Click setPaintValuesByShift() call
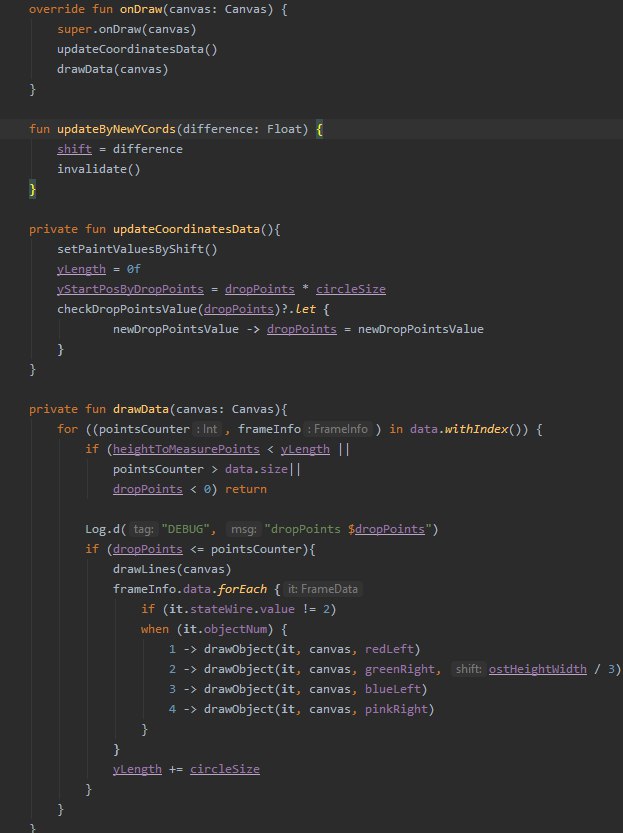This screenshot has width=623, height=833. (137, 249)
